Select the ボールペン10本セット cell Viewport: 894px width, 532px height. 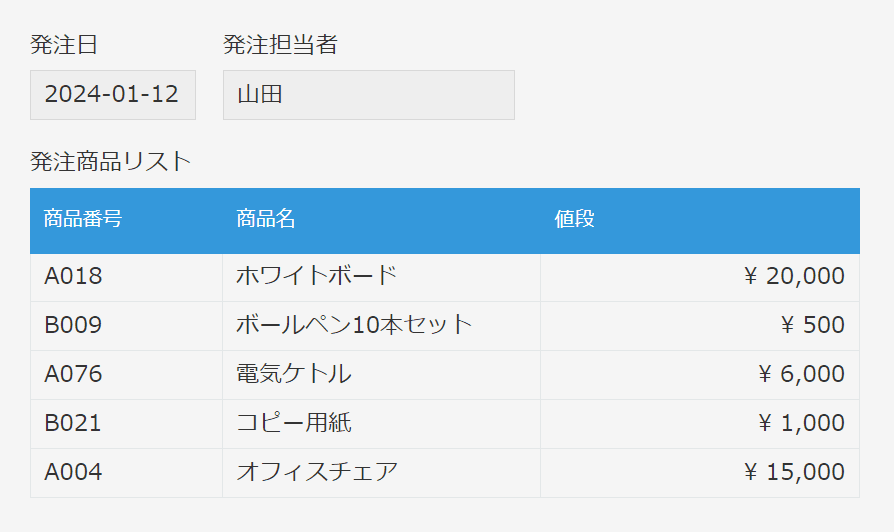(381, 326)
